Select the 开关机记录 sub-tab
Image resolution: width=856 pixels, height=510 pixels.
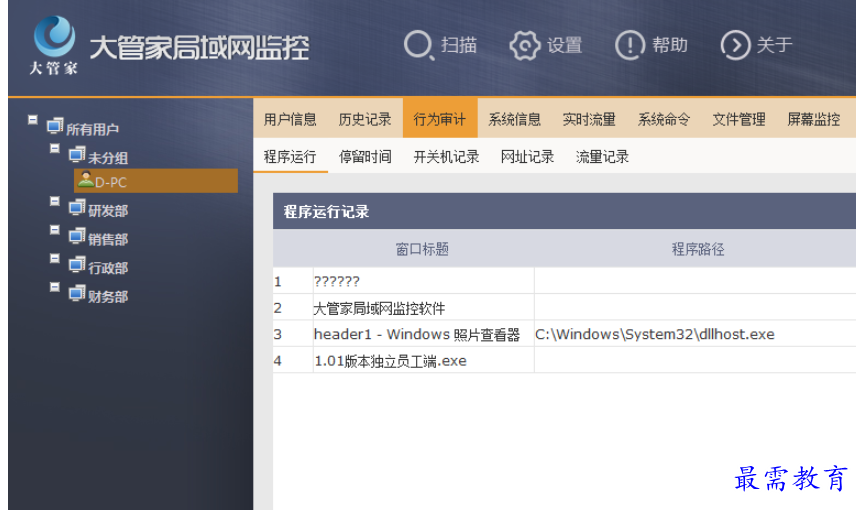coord(447,157)
